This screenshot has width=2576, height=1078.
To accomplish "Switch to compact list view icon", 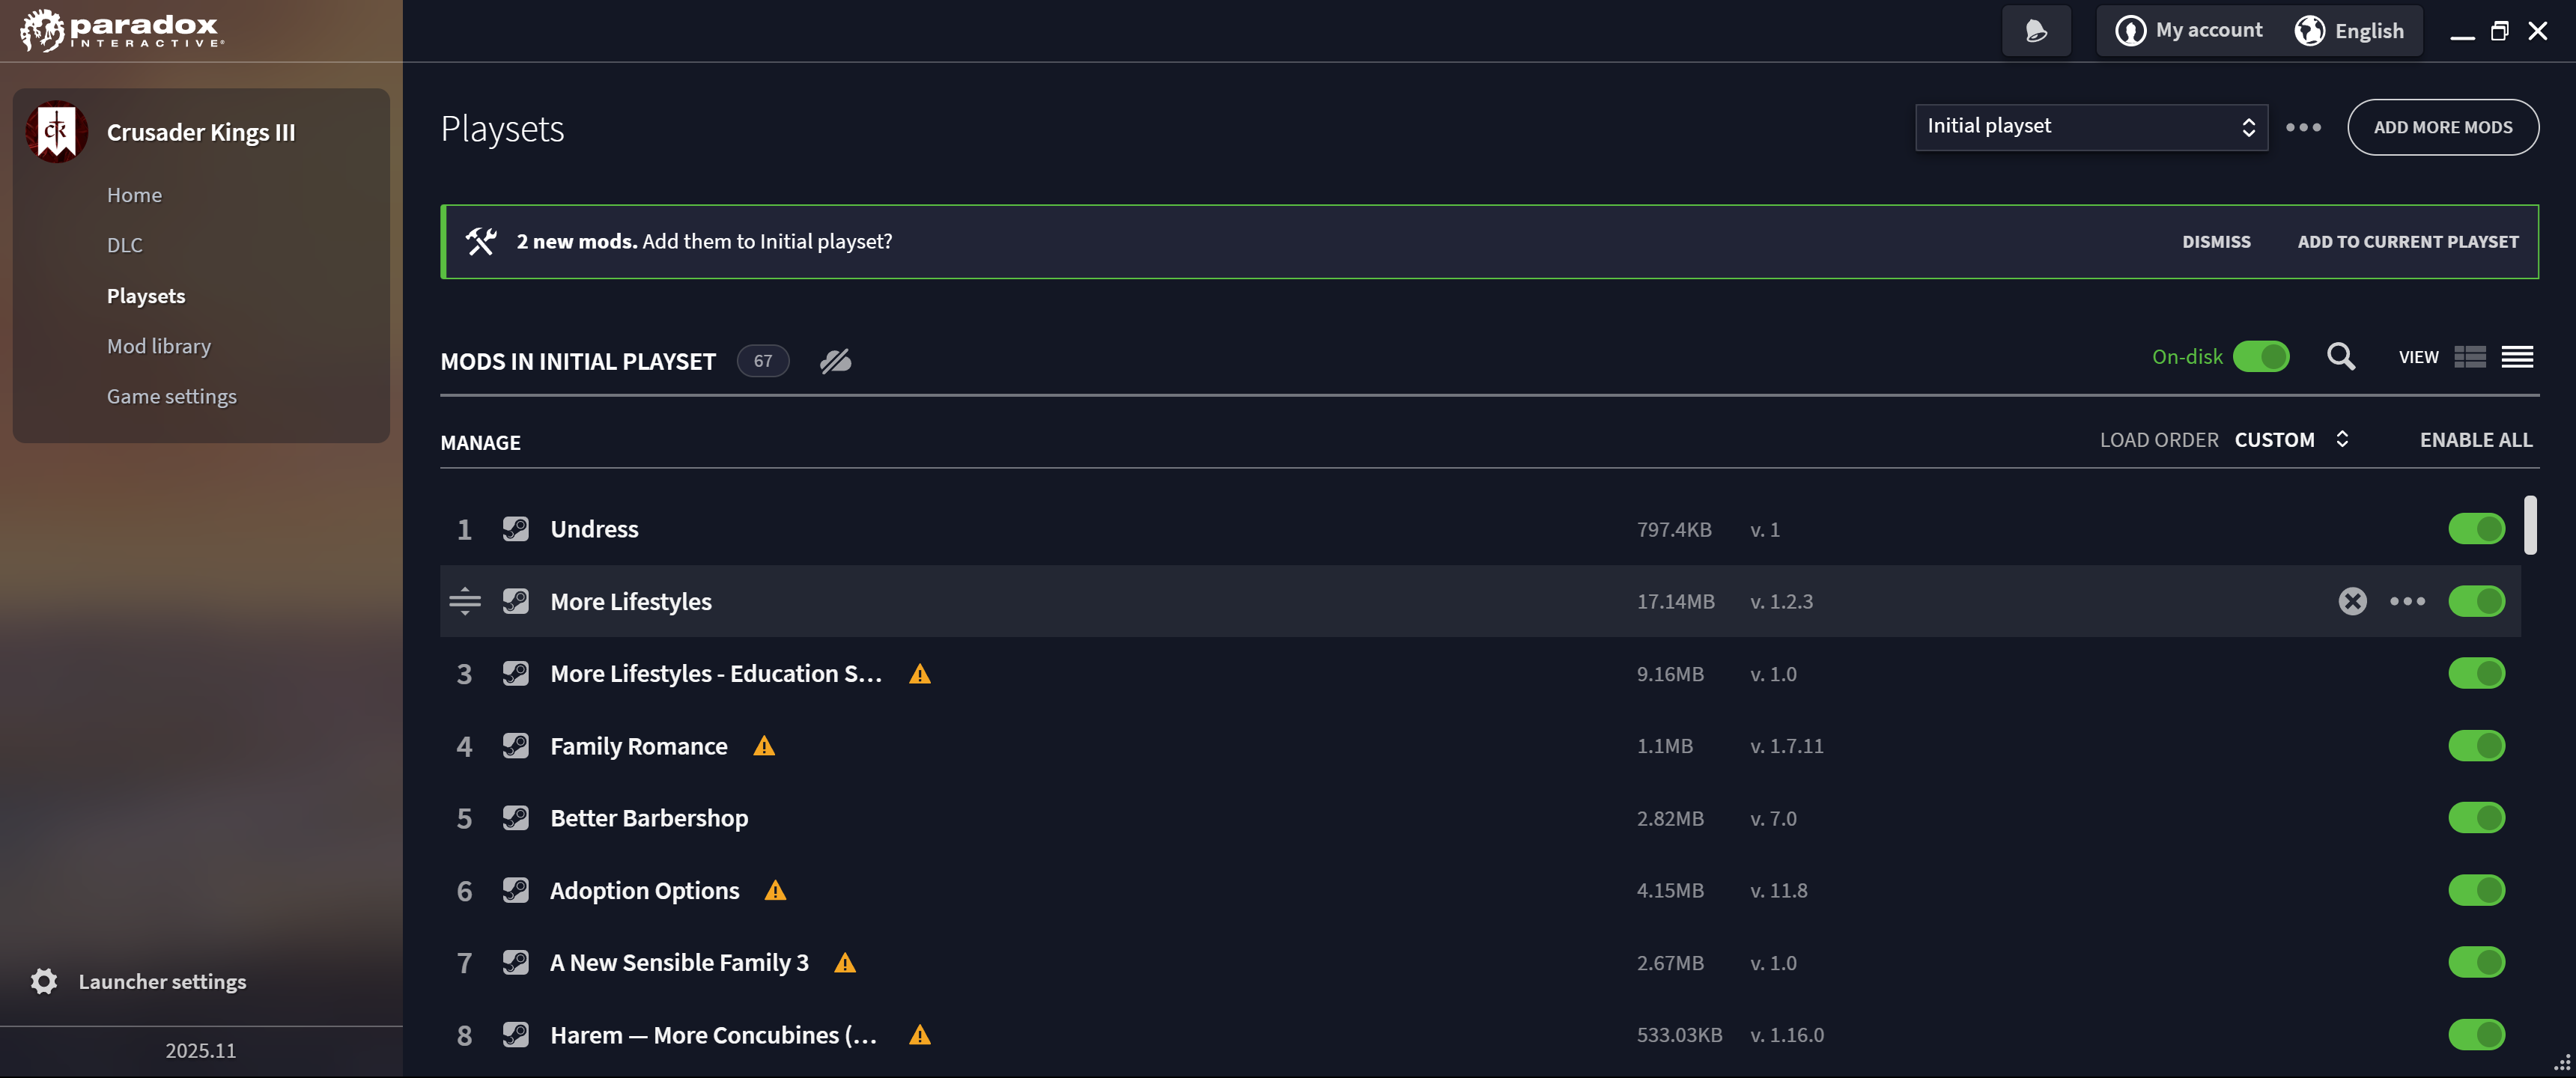I will point(2517,357).
